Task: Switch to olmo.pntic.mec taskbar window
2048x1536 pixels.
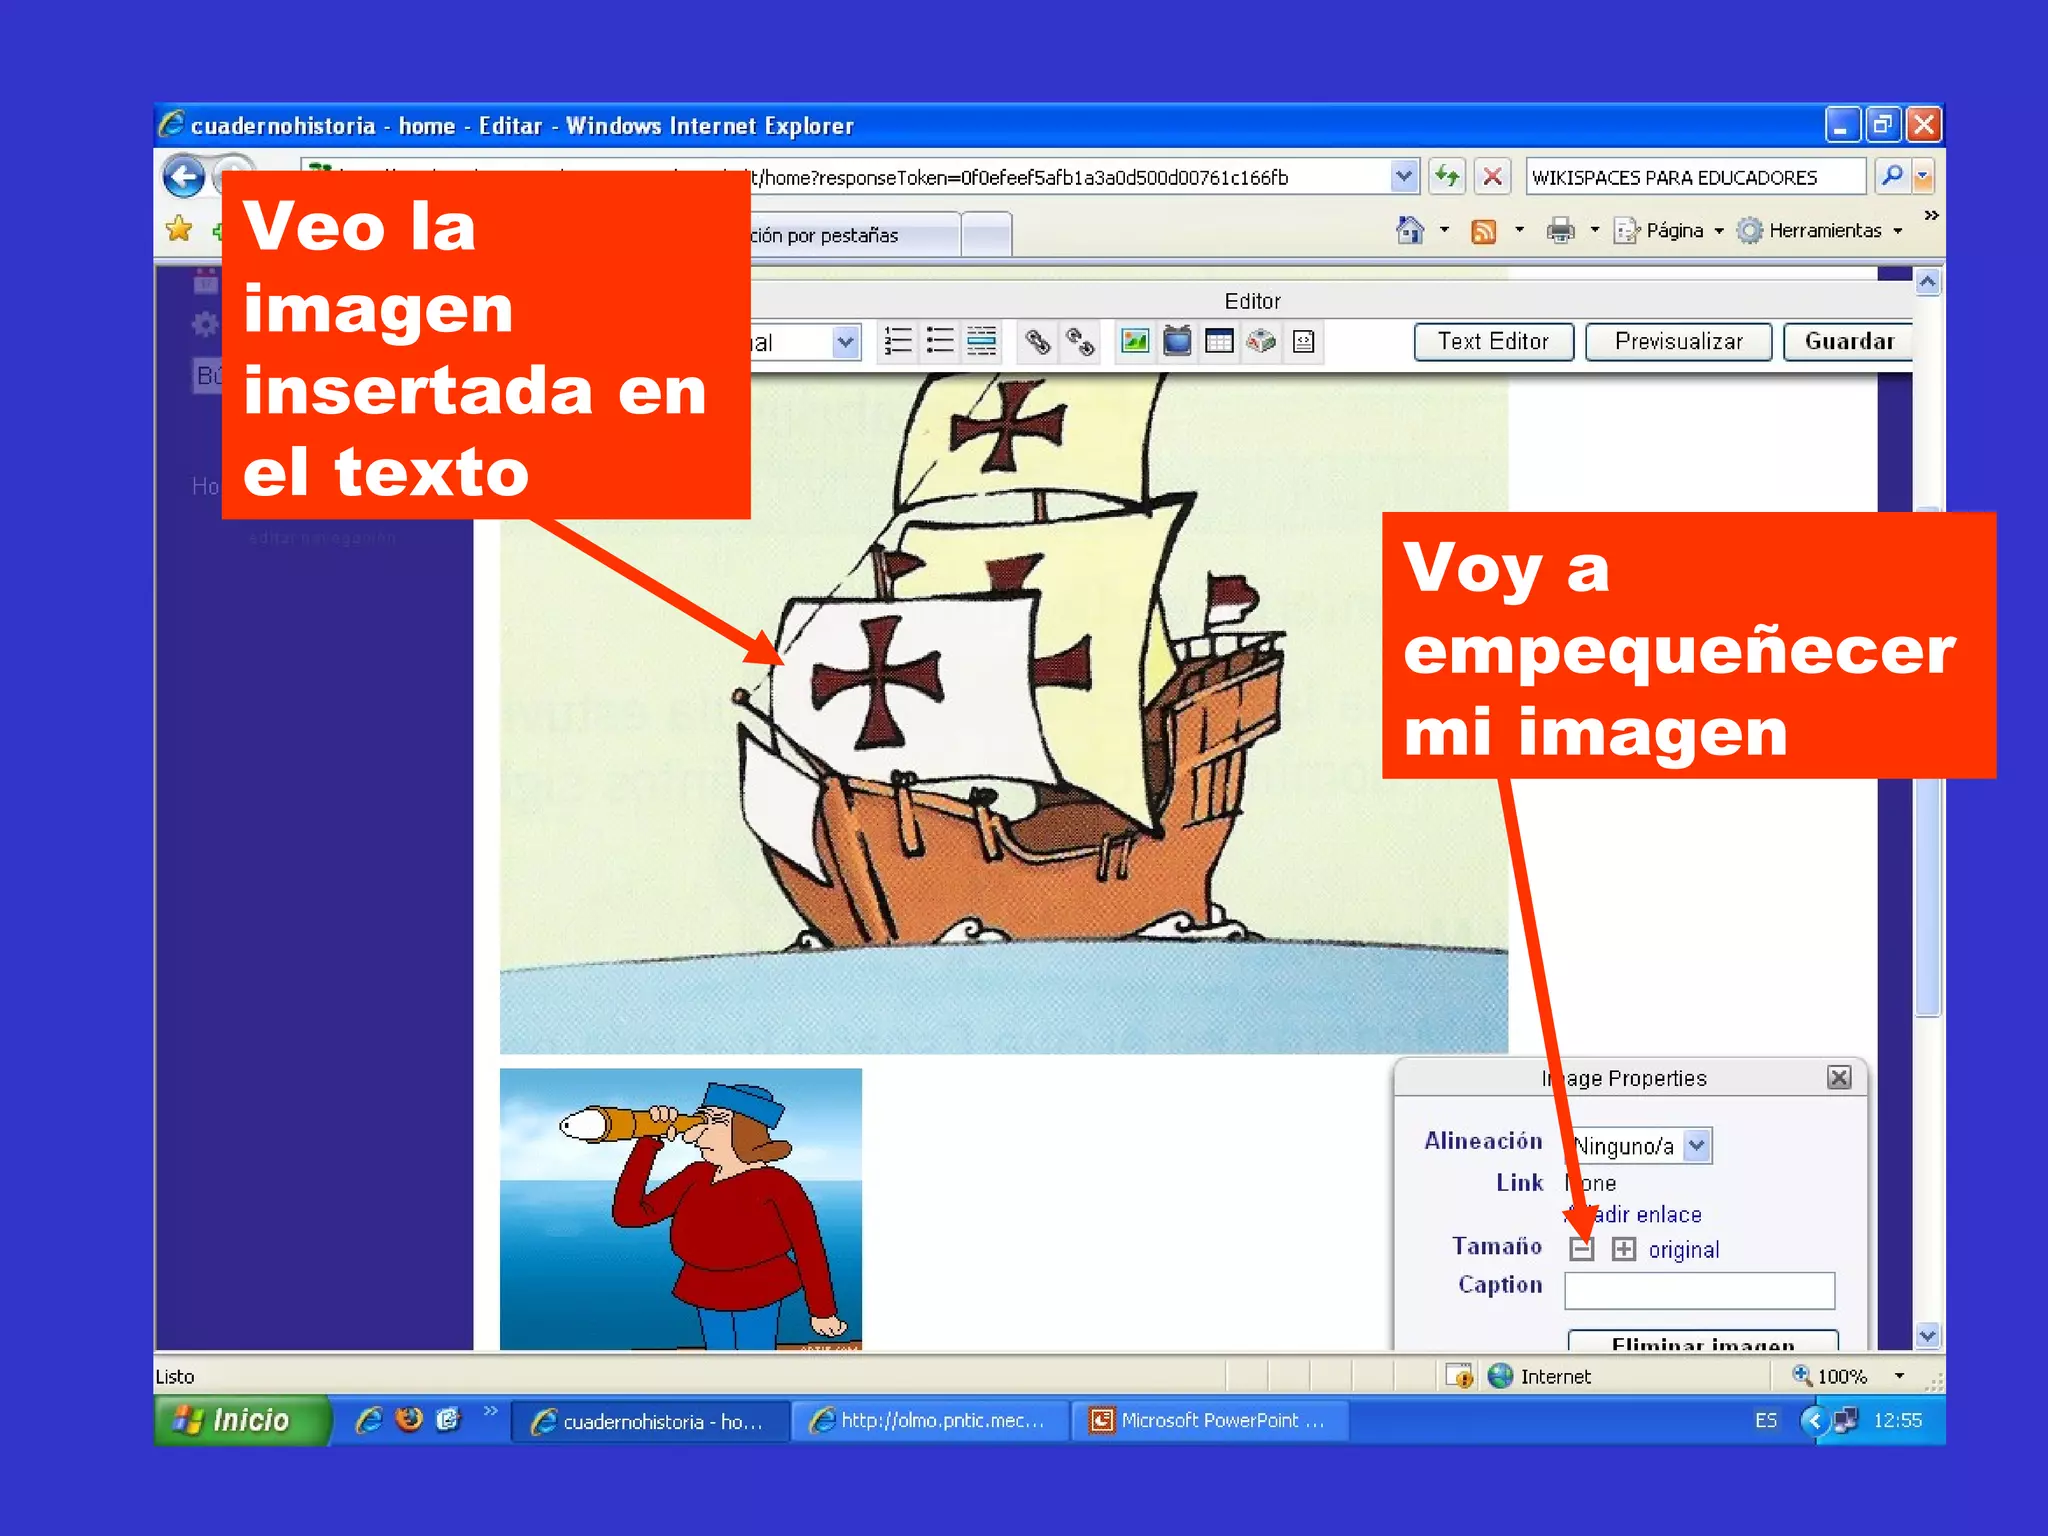Action: (x=930, y=1420)
